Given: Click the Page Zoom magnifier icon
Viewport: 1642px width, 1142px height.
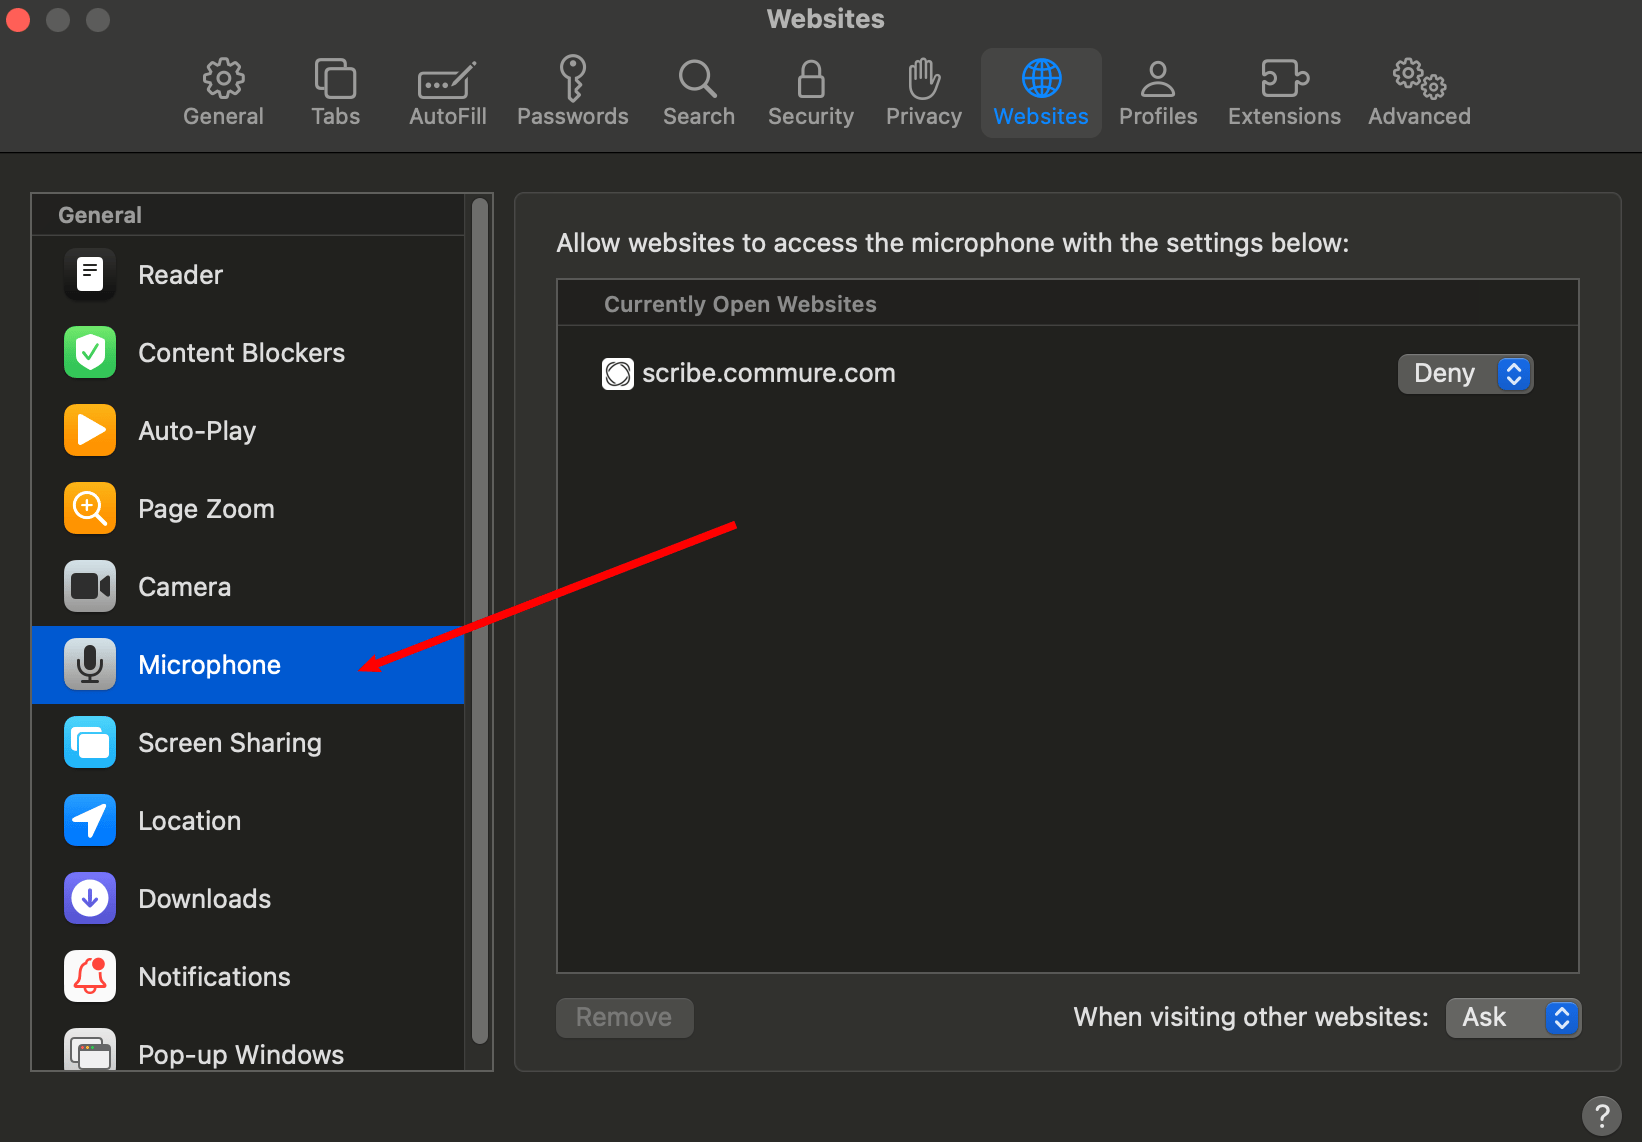Looking at the screenshot, I should [x=90, y=508].
